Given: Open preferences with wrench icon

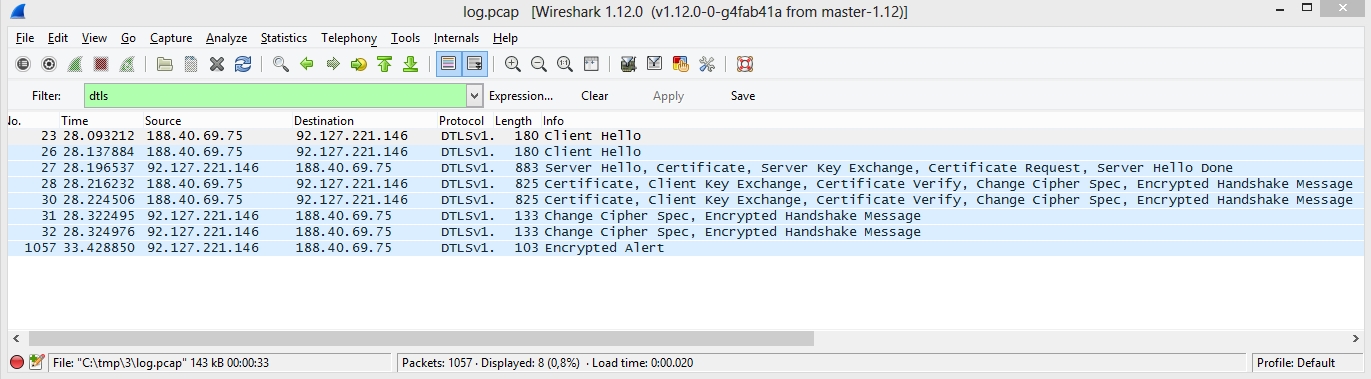Looking at the screenshot, I should [x=707, y=64].
